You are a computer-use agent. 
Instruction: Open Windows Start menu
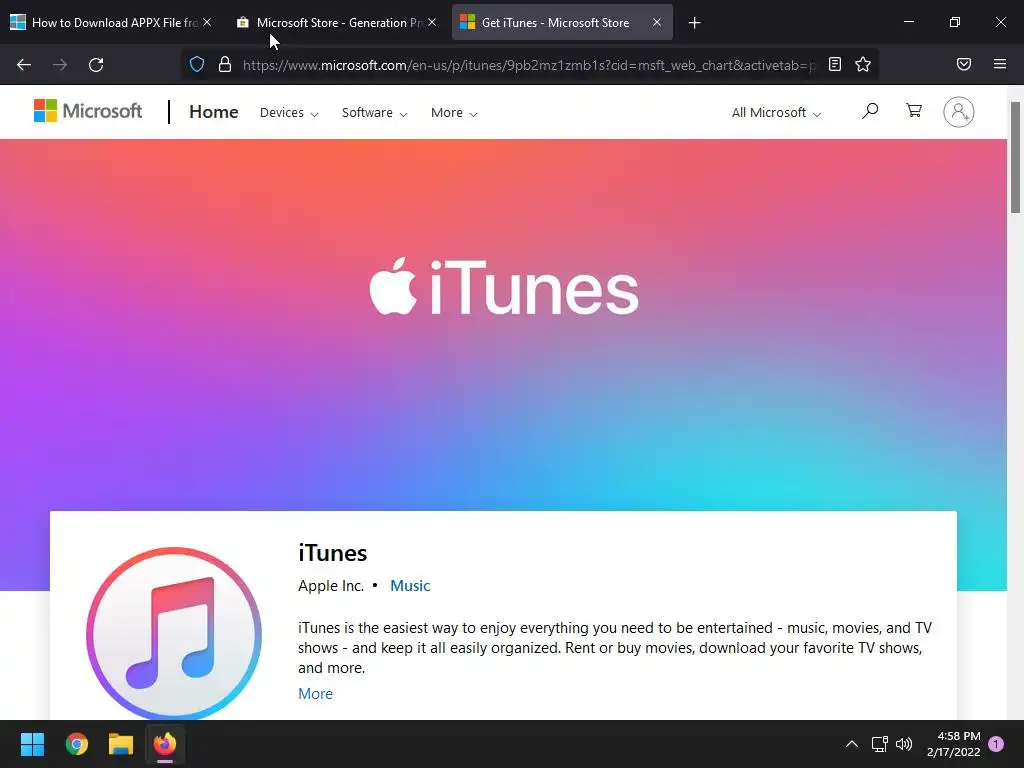tap(32, 744)
